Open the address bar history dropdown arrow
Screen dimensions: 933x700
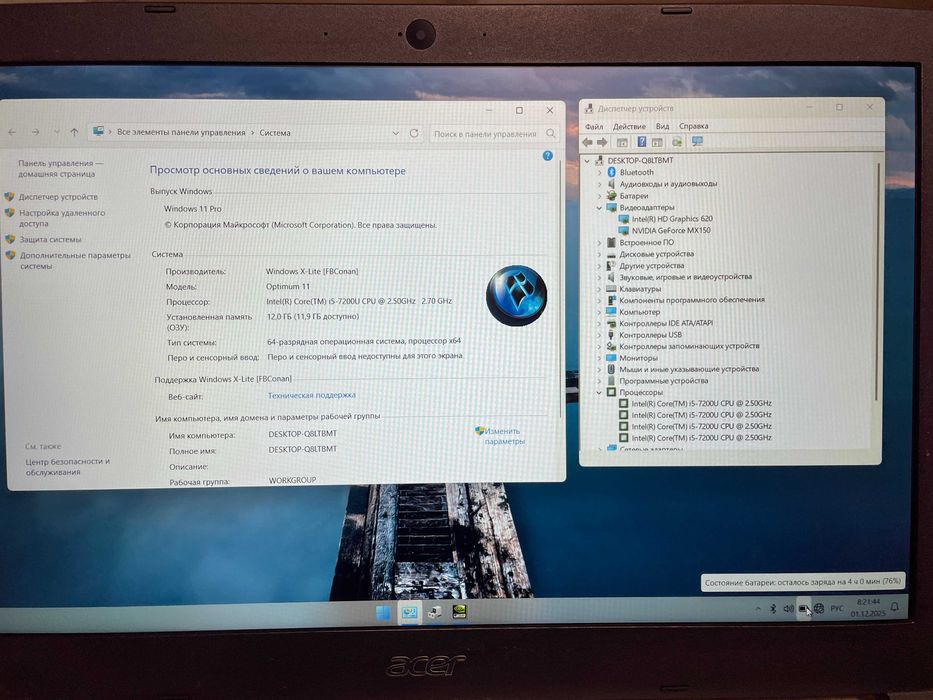pos(396,133)
